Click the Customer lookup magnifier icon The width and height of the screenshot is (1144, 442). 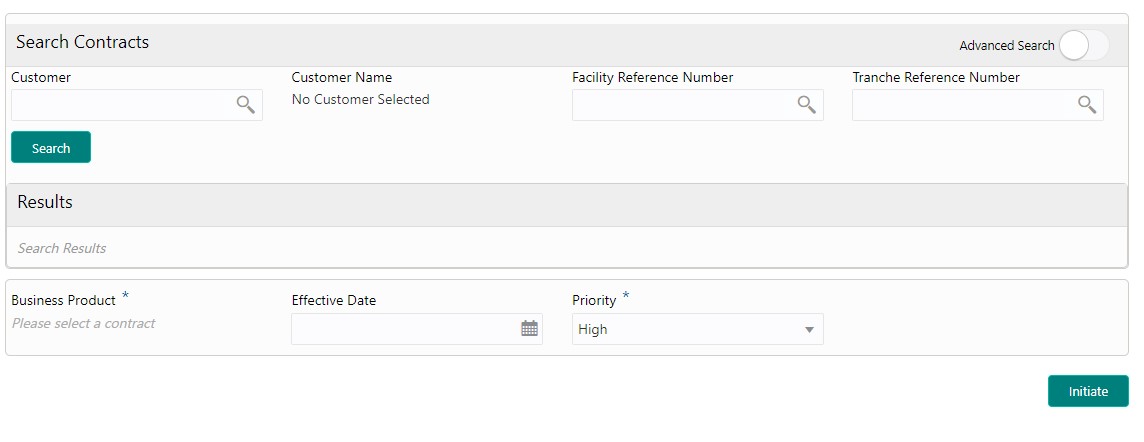[245, 105]
